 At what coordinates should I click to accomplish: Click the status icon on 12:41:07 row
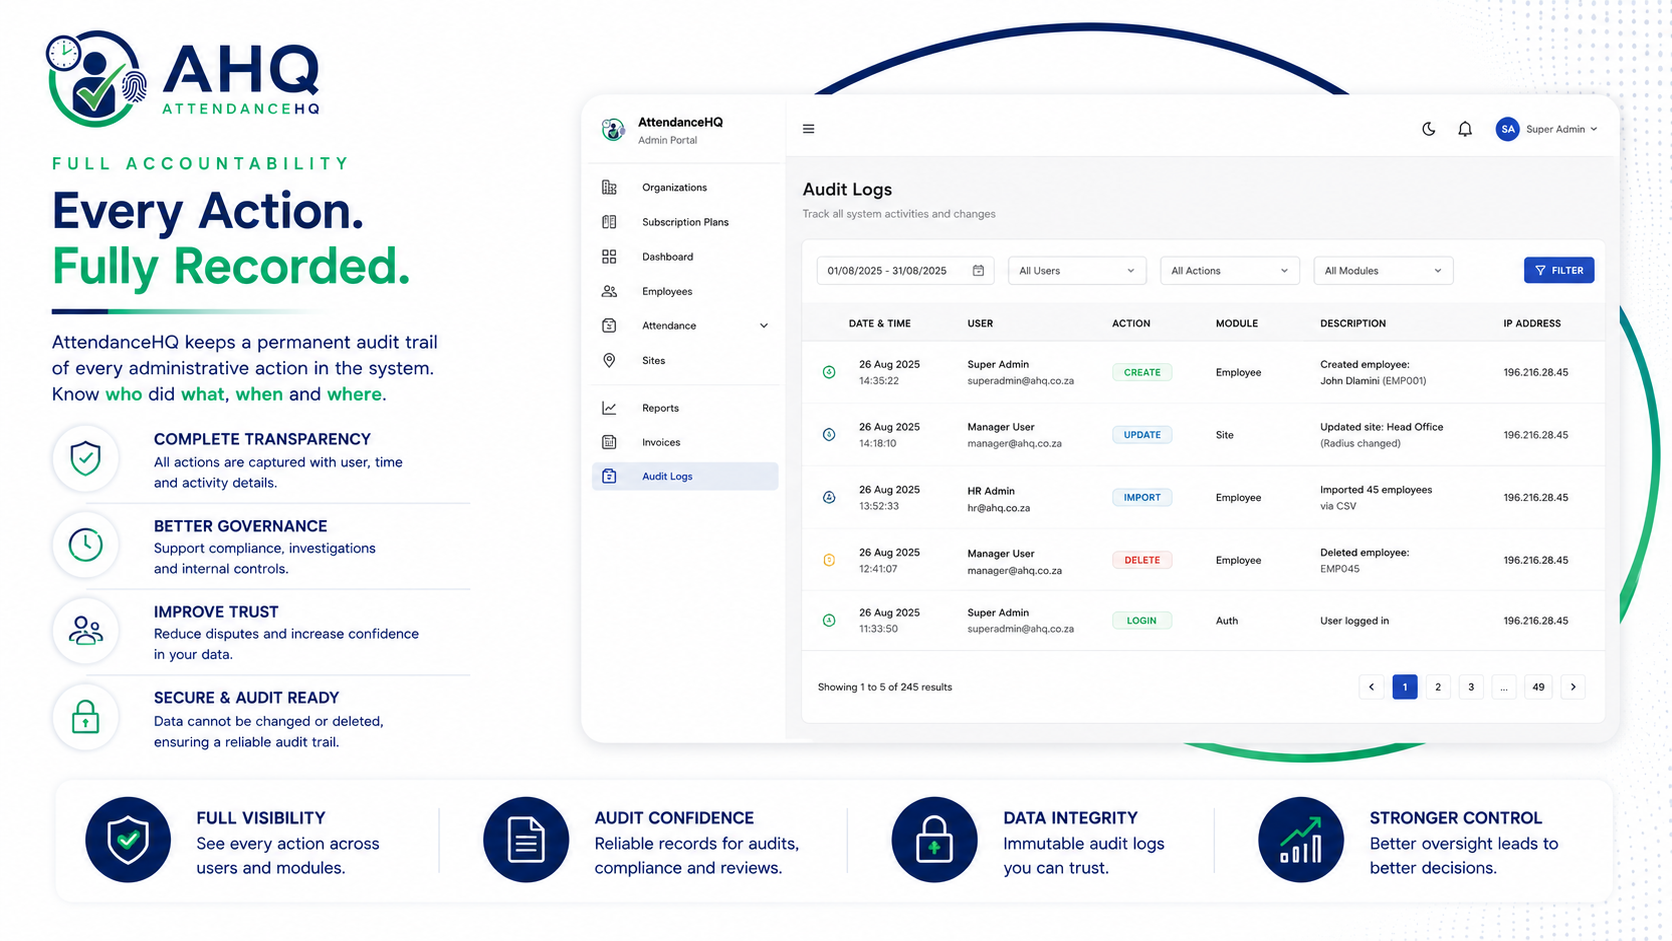click(x=829, y=560)
